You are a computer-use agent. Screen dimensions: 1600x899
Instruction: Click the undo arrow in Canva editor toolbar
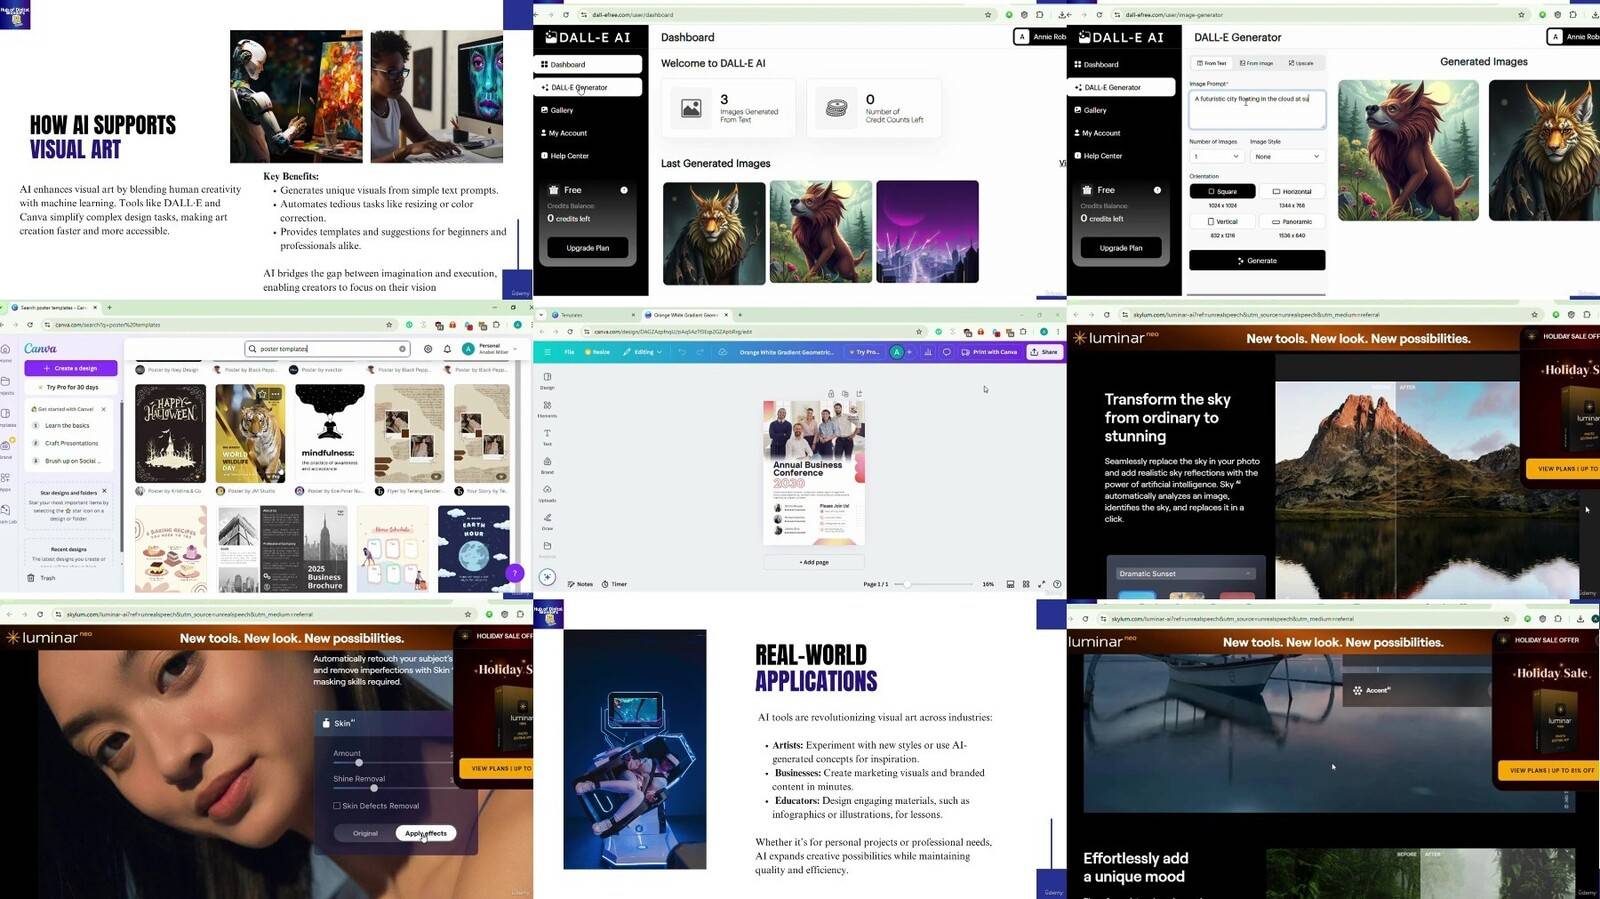682,352
